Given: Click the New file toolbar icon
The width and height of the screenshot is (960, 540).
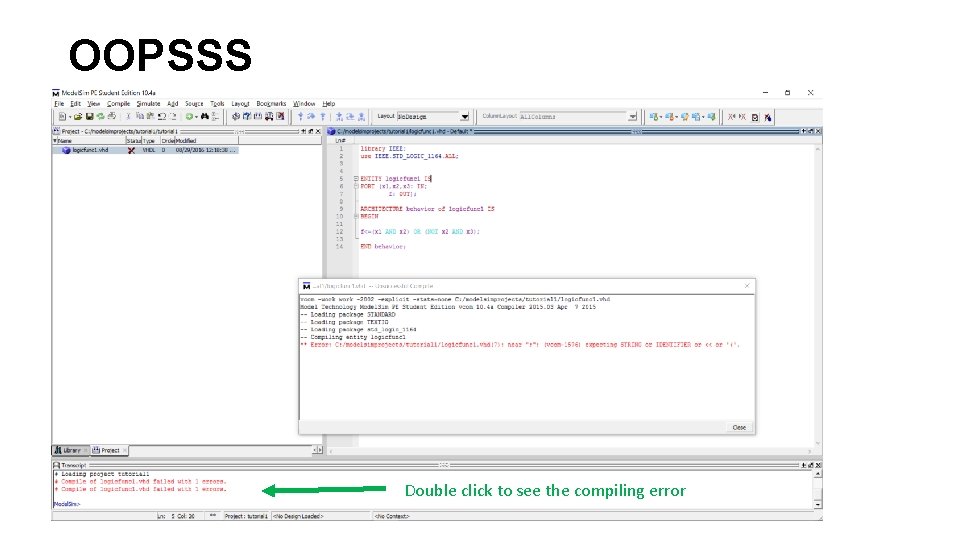Looking at the screenshot, I should pyautogui.click(x=62, y=116).
